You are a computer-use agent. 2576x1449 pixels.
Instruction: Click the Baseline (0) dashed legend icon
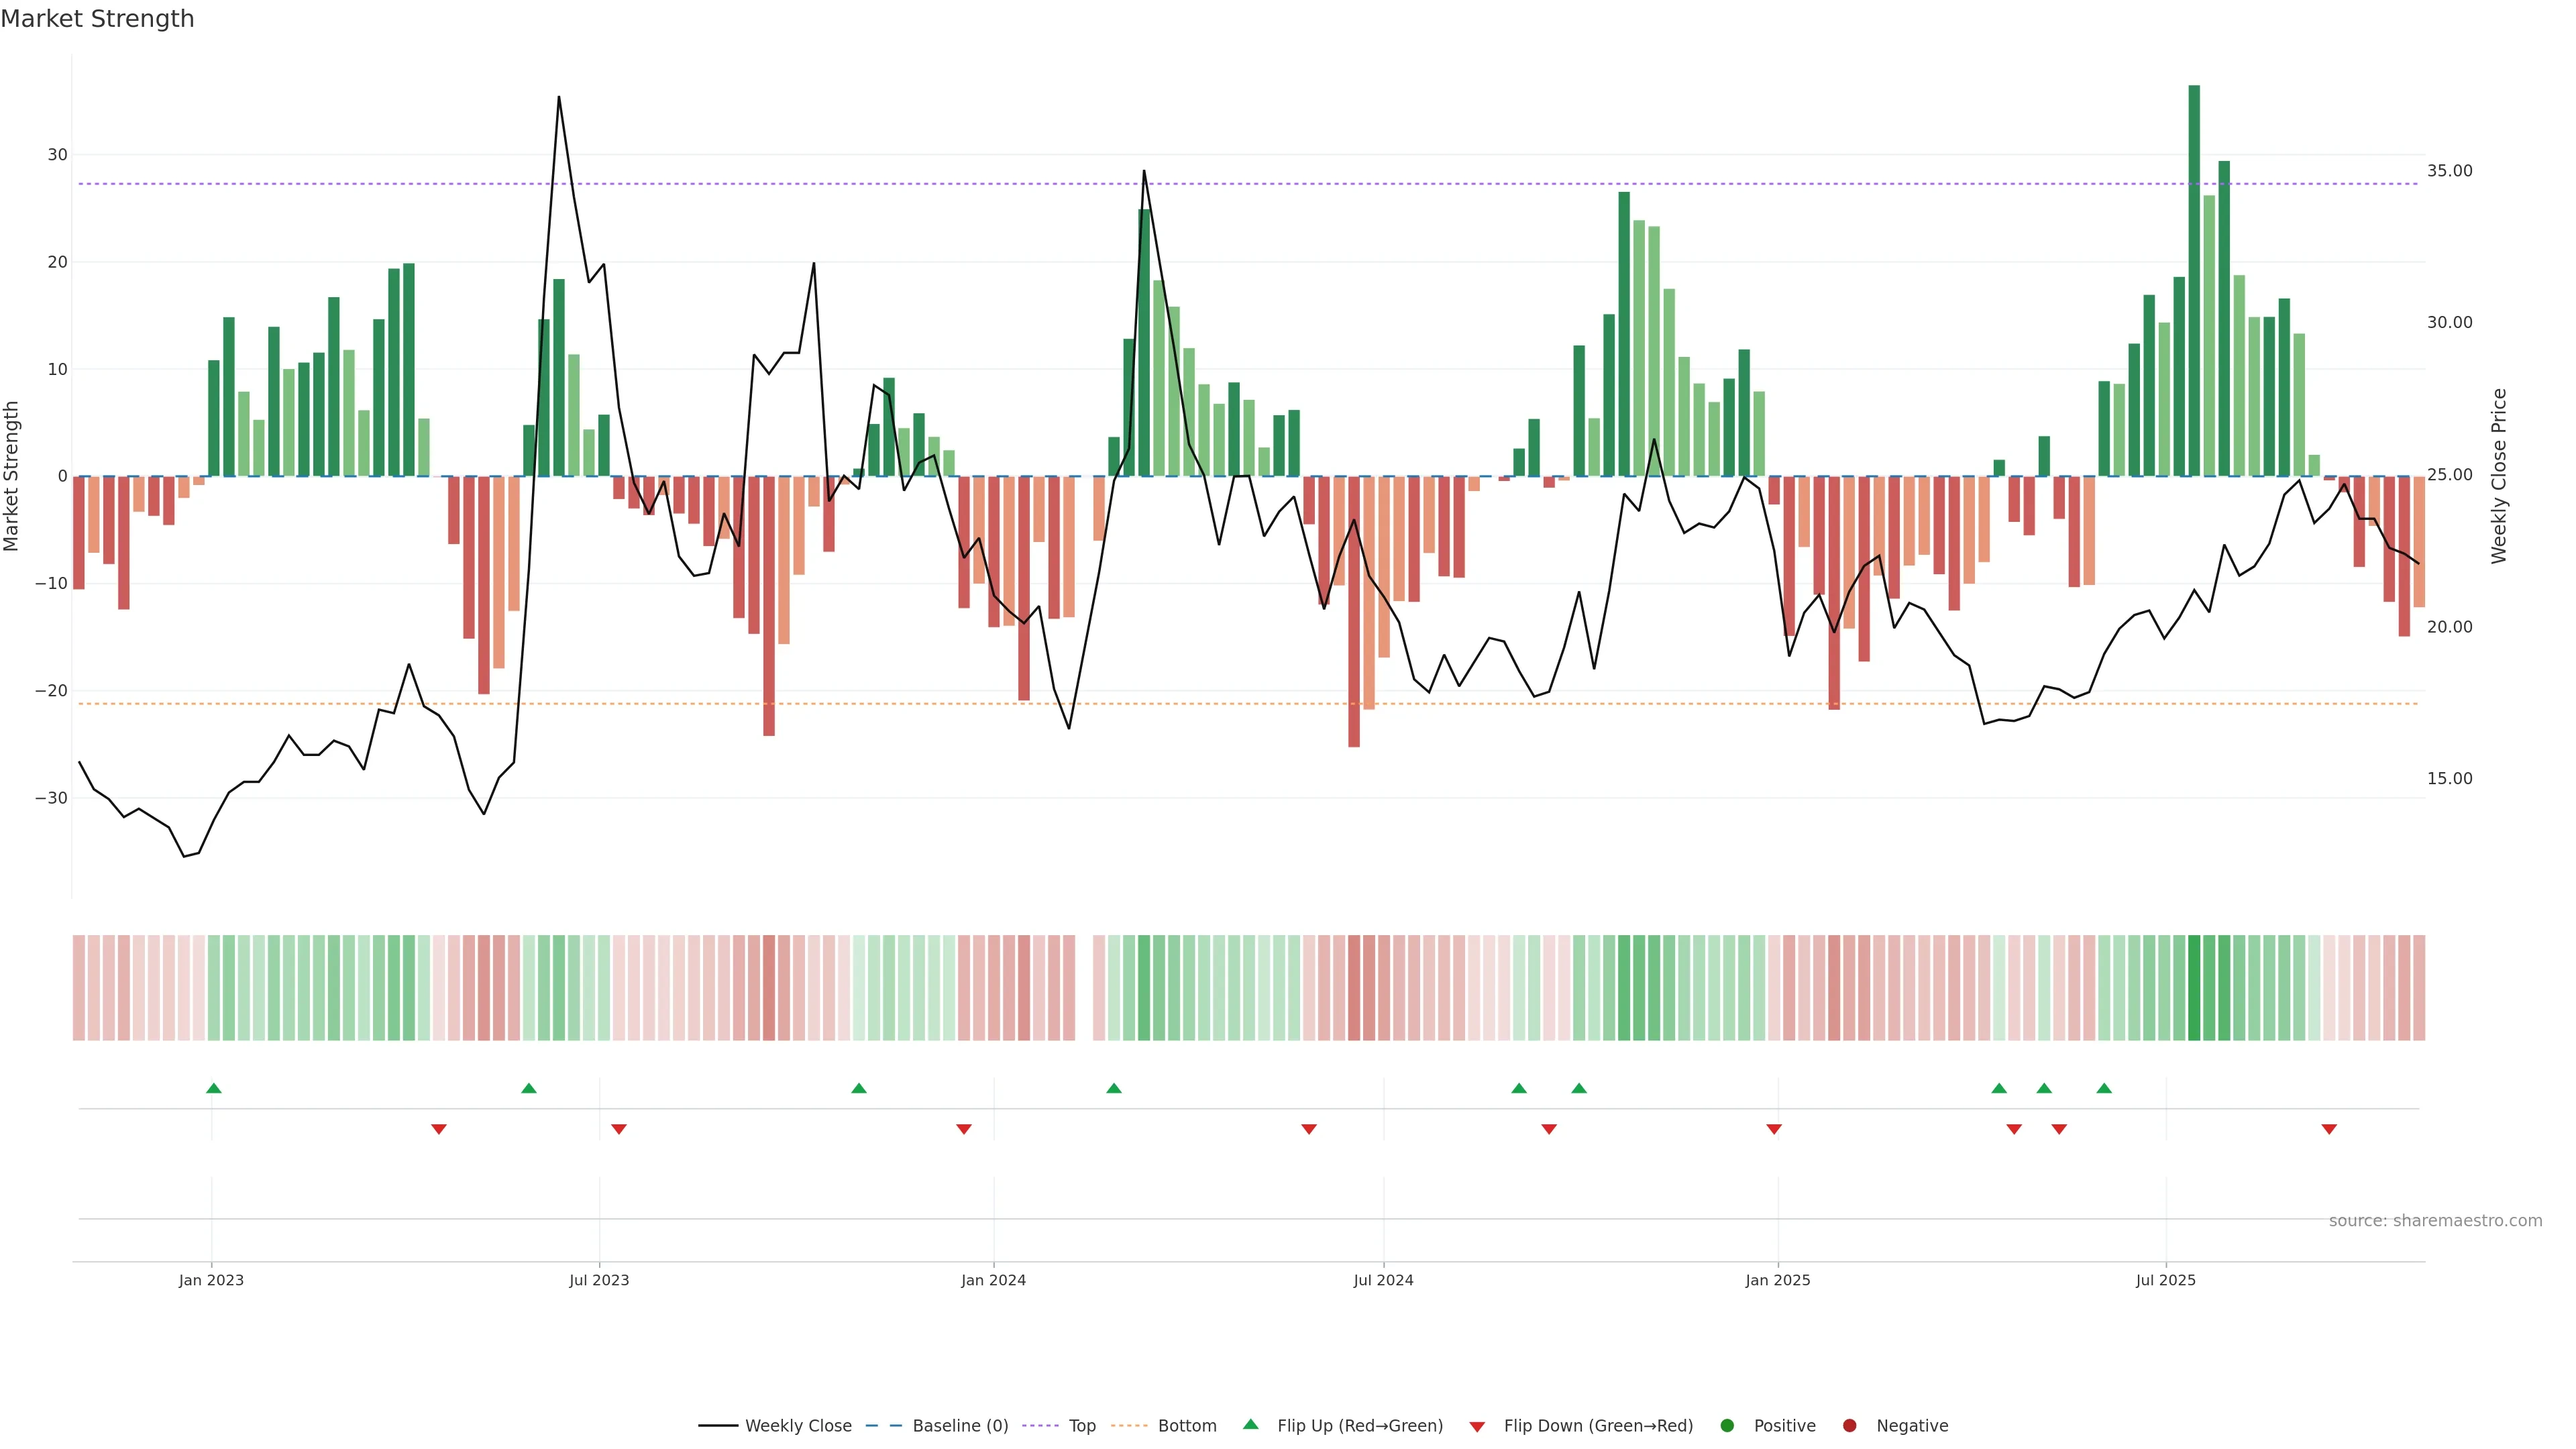coord(883,1426)
